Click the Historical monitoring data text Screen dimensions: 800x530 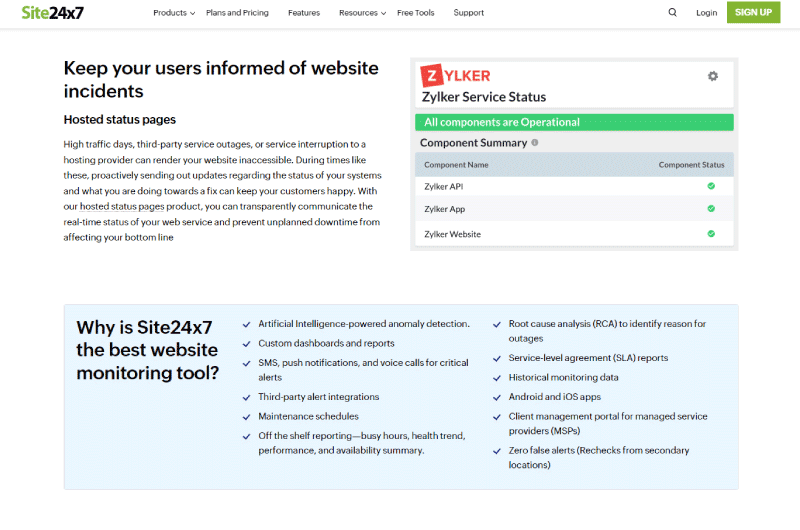click(x=563, y=377)
